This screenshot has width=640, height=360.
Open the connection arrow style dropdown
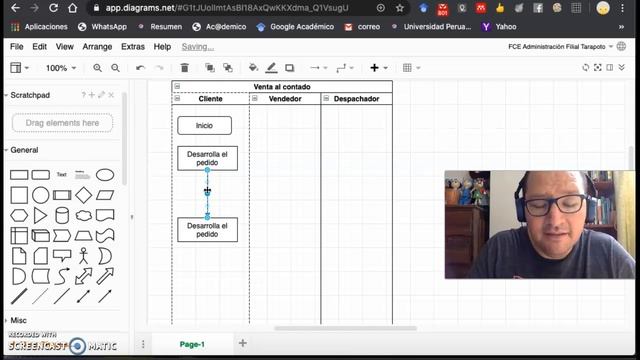coord(318,68)
